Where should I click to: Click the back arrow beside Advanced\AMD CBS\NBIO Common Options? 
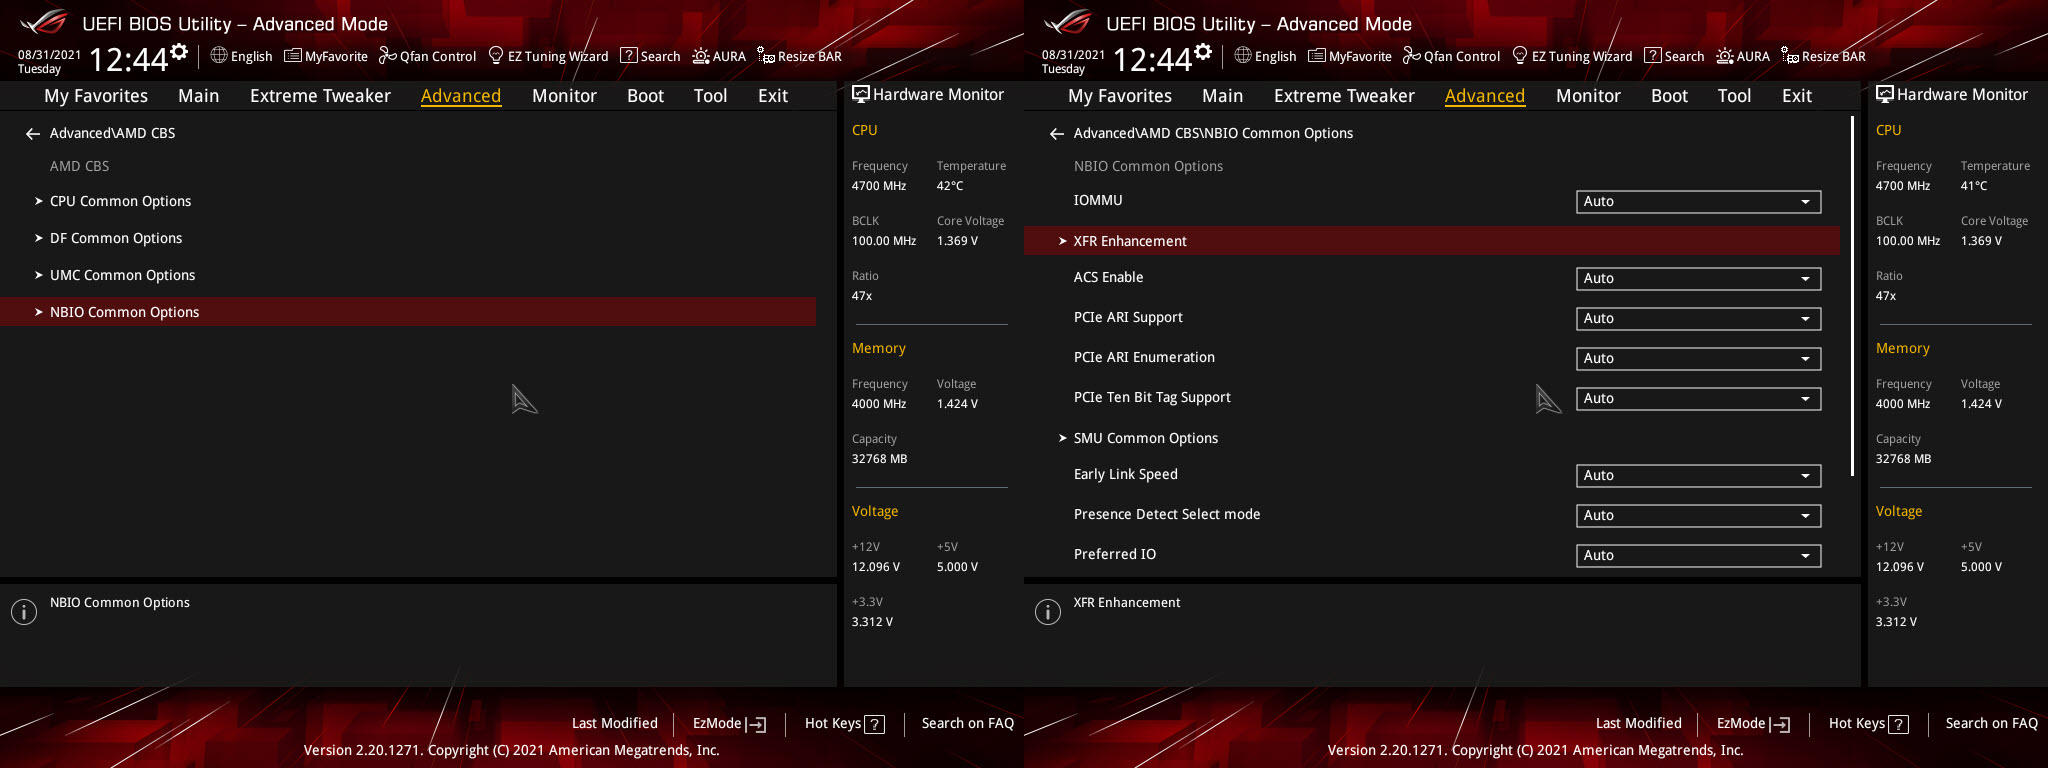[x=1056, y=134]
